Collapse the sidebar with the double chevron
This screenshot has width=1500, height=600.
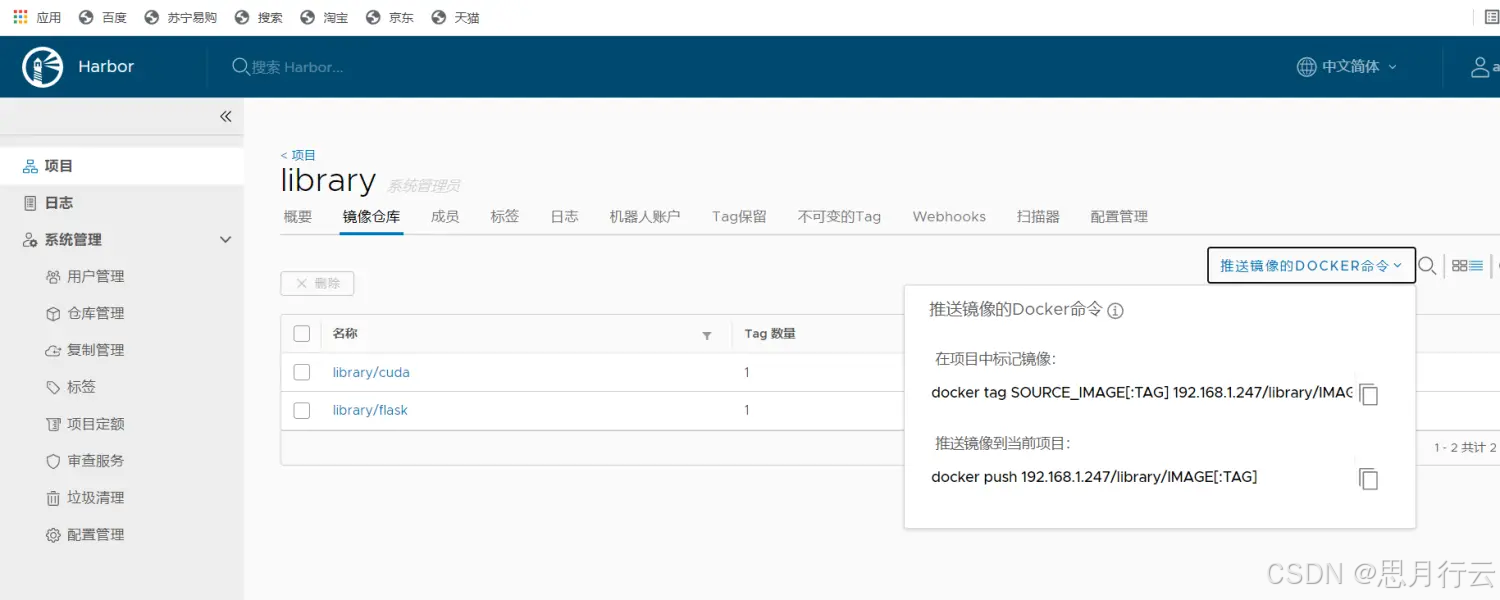pos(225,116)
